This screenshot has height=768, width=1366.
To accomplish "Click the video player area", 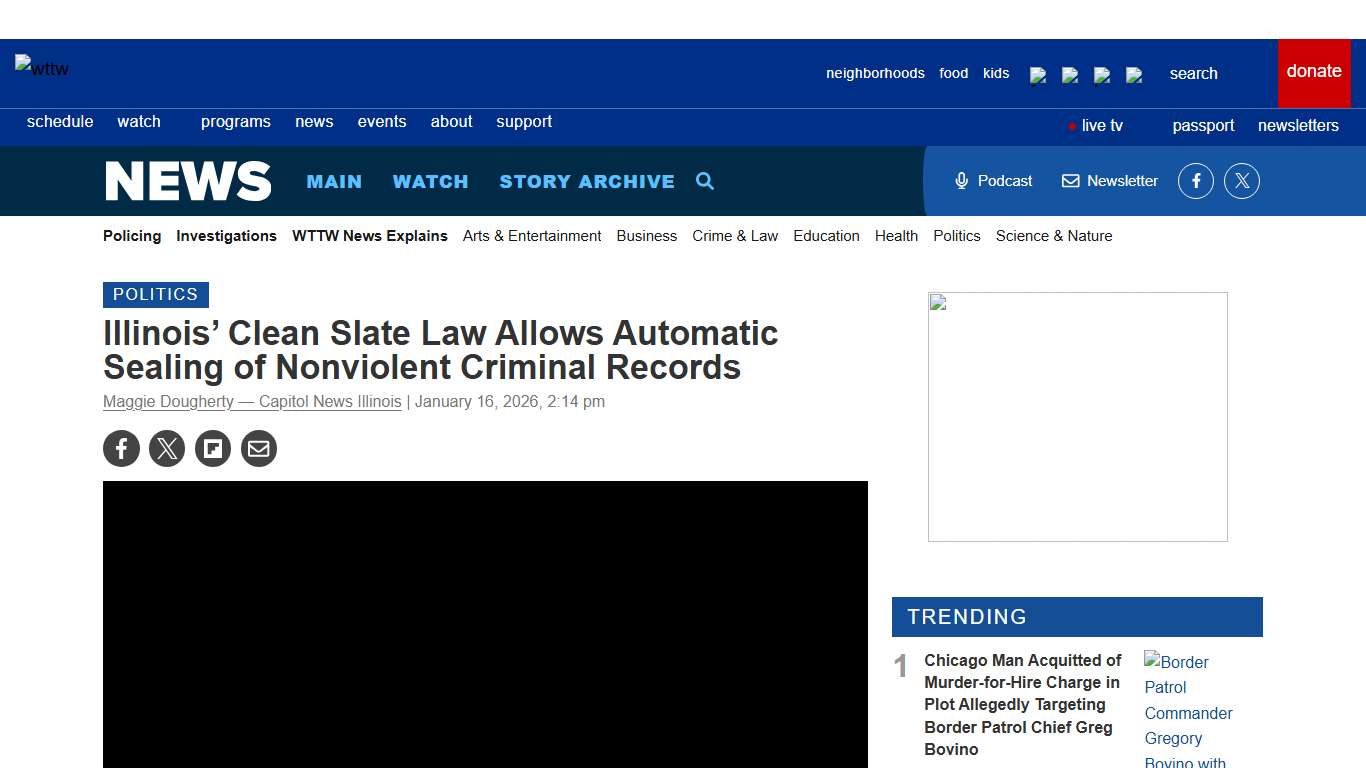I will click(485, 625).
